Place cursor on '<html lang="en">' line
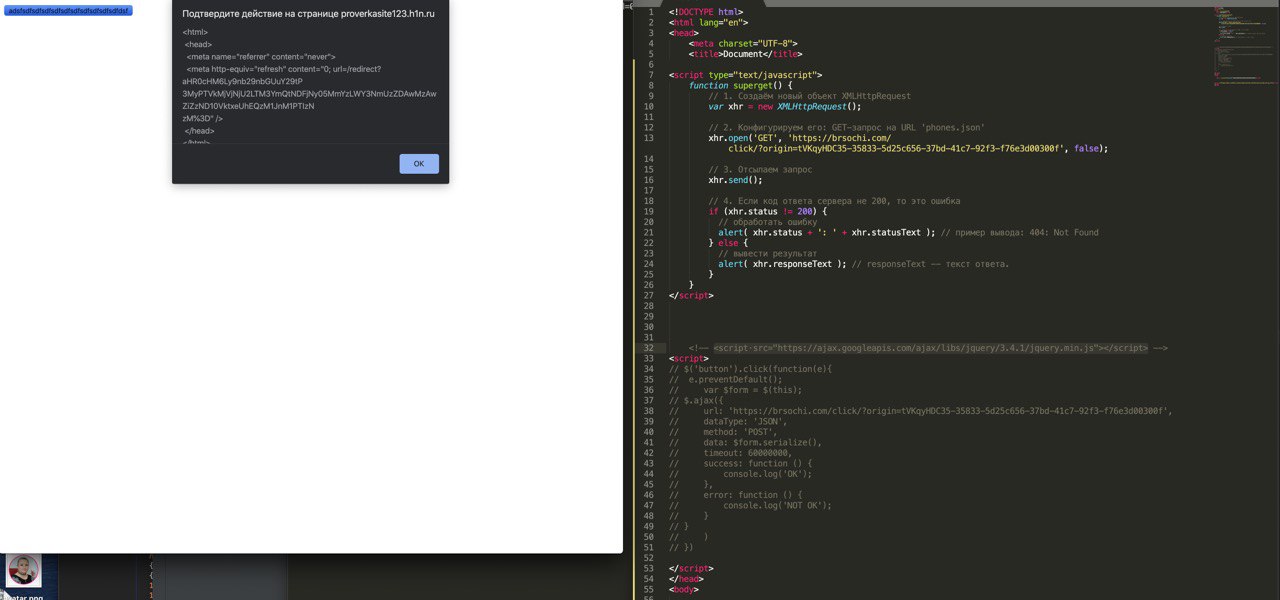 pyautogui.click(x=708, y=22)
